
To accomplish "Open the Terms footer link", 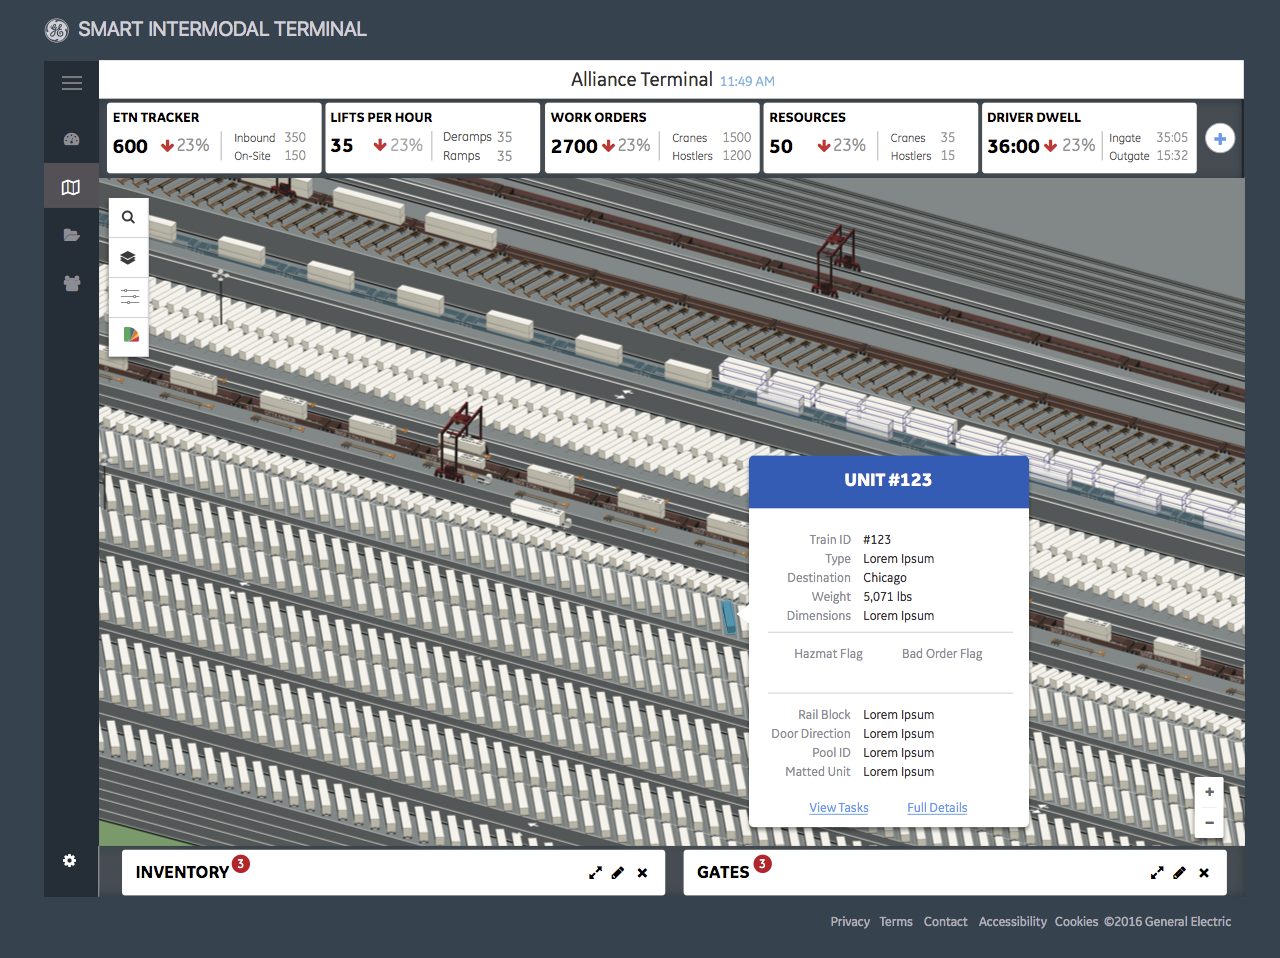I will click(x=896, y=922).
